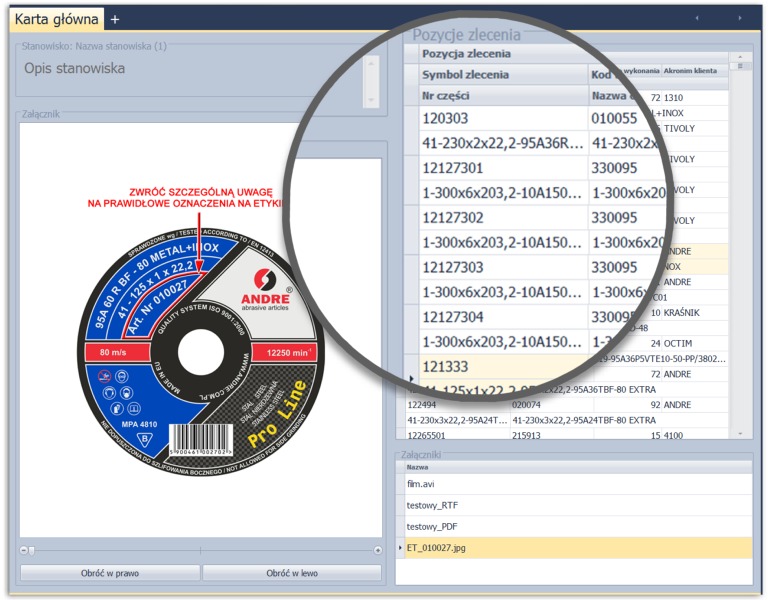Click part number 41-230x2x22,2-95A36R... cell

coord(503,143)
